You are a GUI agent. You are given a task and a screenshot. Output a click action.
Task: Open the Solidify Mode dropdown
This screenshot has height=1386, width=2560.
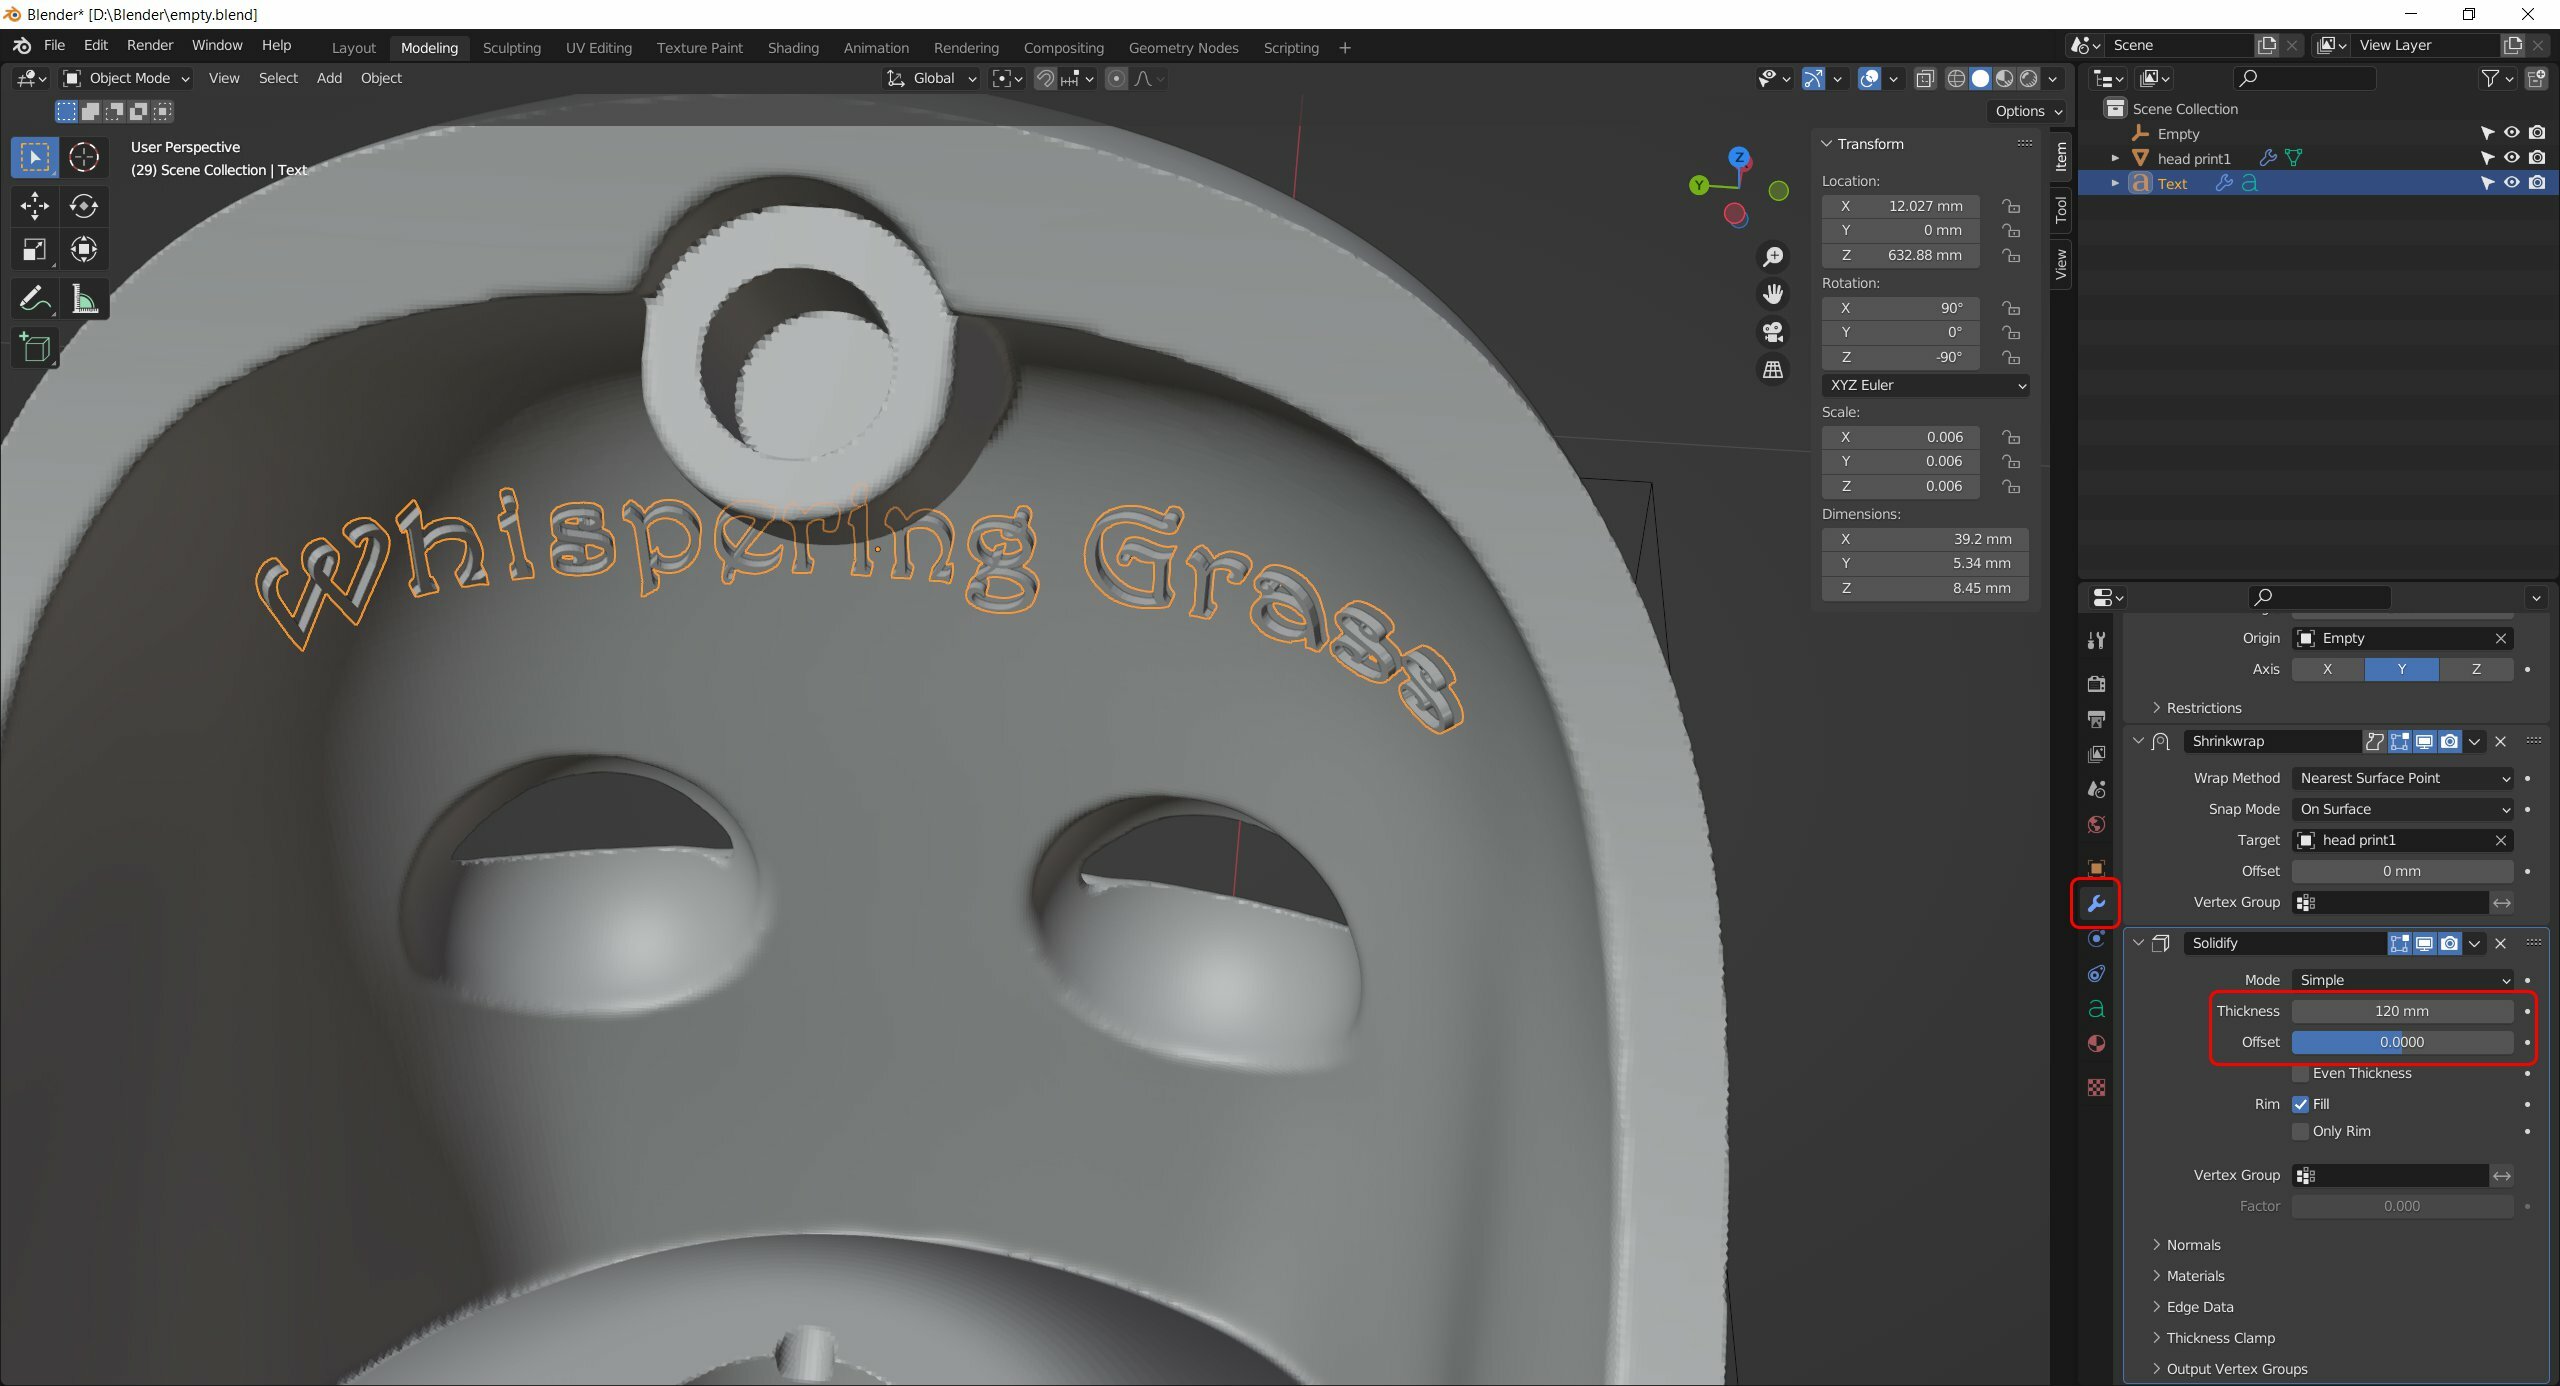(2402, 980)
